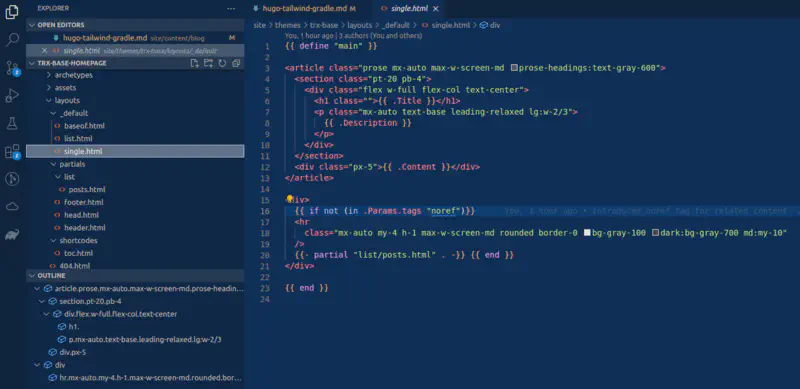The image size is (800, 389).
Task: Click bg-gray-100 color swatch on line 18
Action: click(x=587, y=233)
